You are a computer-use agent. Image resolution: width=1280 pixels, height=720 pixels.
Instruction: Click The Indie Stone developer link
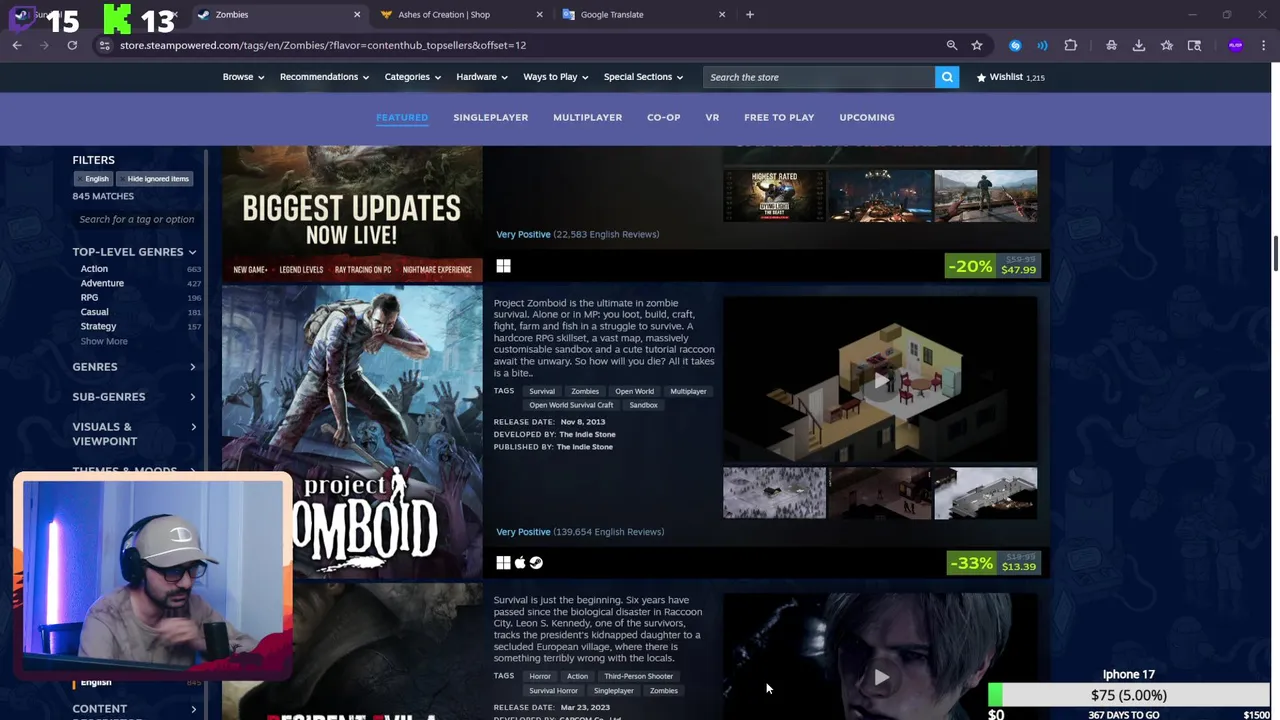pyautogui.click(x=587, y=434)
